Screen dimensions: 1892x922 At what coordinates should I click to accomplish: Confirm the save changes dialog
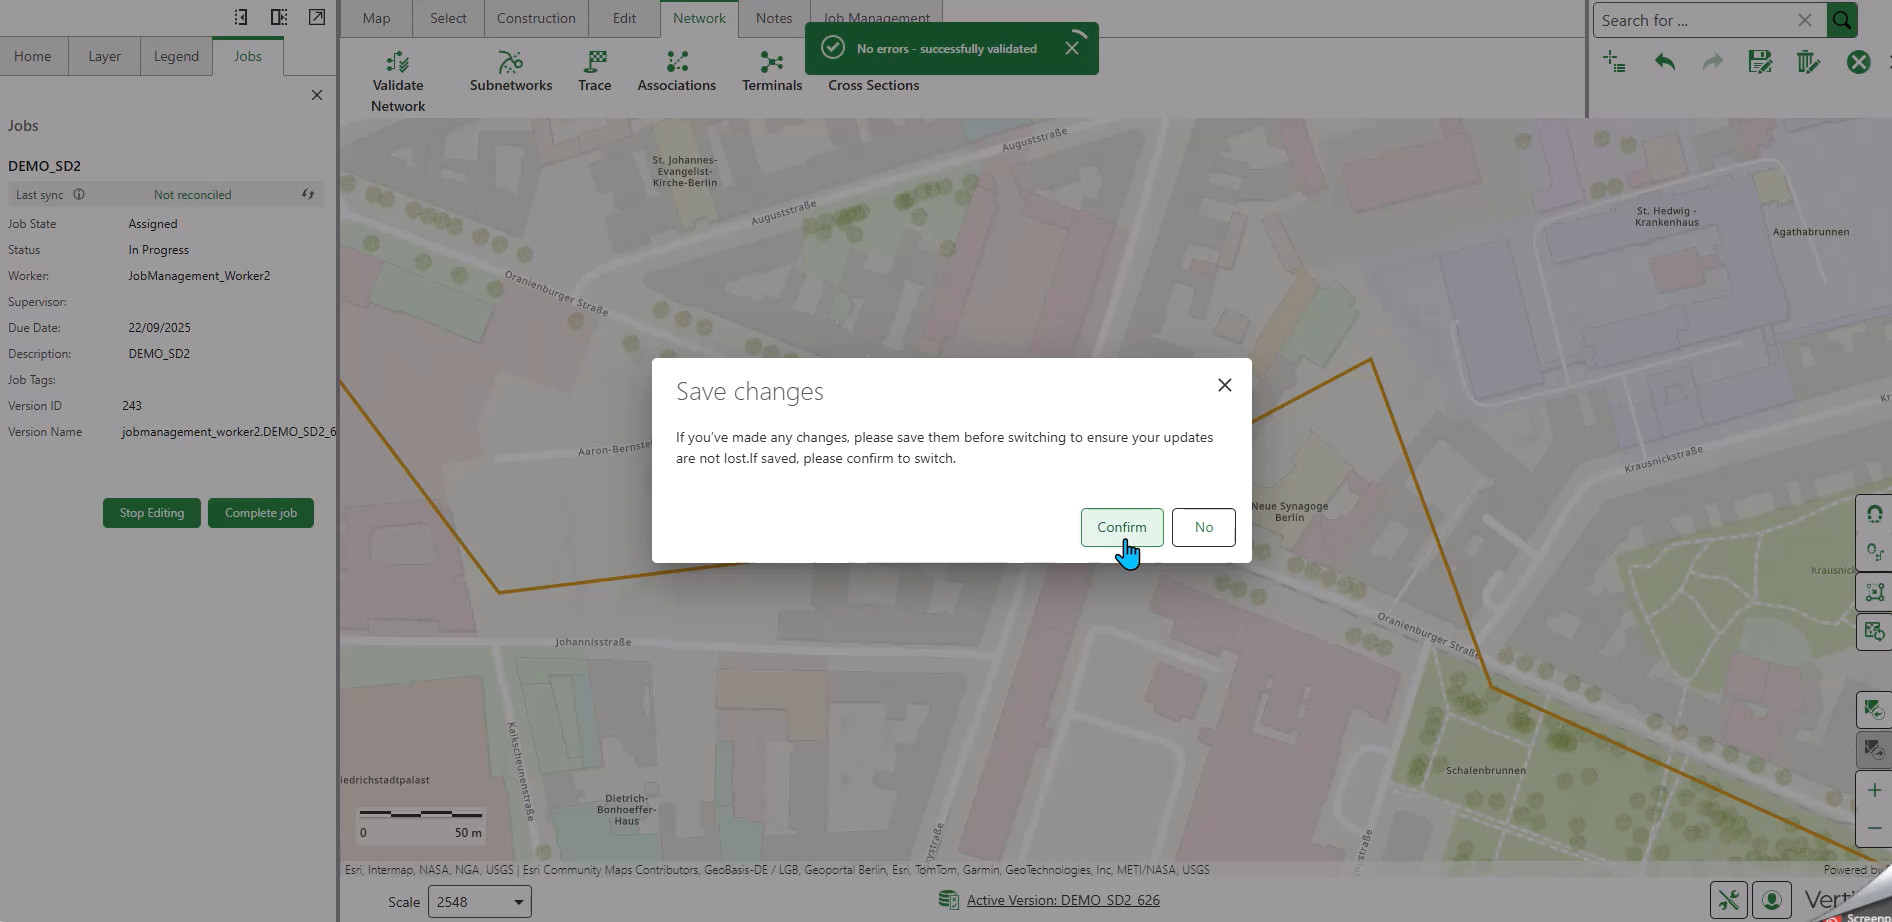point(1121,527)
